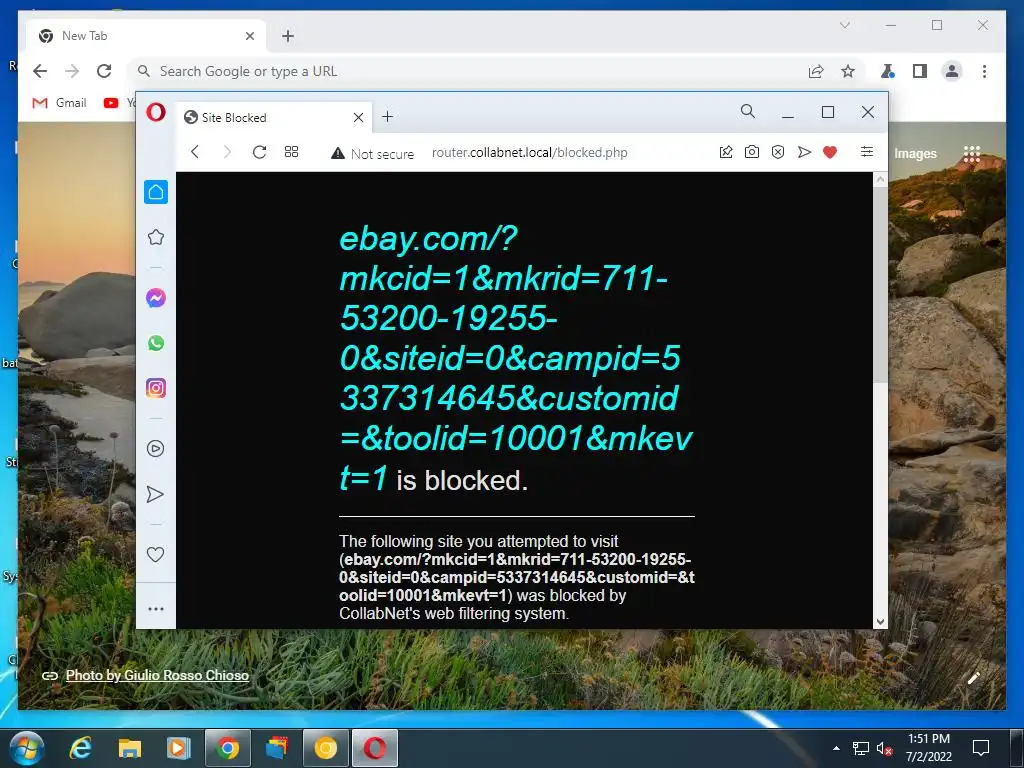Select Chrome New Tab tab
Image resolution: width=1024 pixels, height=768 pixels.
point(146,36)
